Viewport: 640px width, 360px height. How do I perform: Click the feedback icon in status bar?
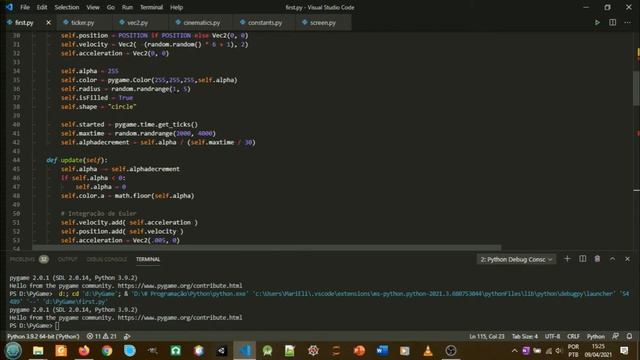pyautogui.click(x=616, y=336)
